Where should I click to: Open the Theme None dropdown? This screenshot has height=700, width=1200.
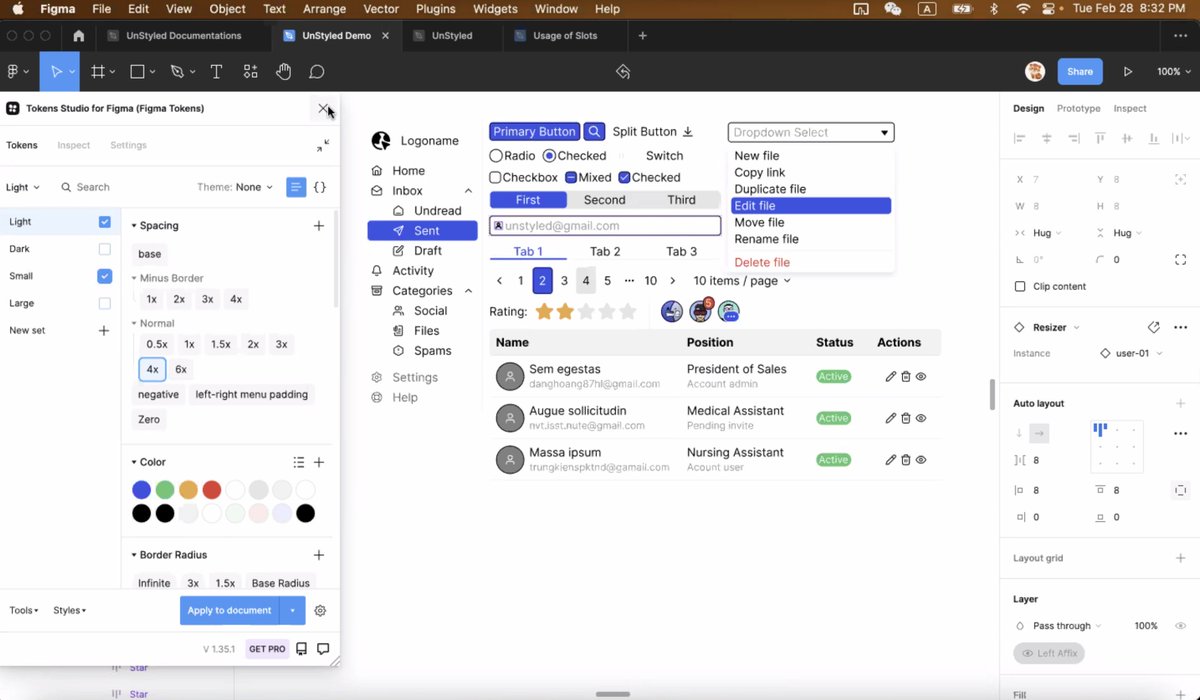point(235,187)
